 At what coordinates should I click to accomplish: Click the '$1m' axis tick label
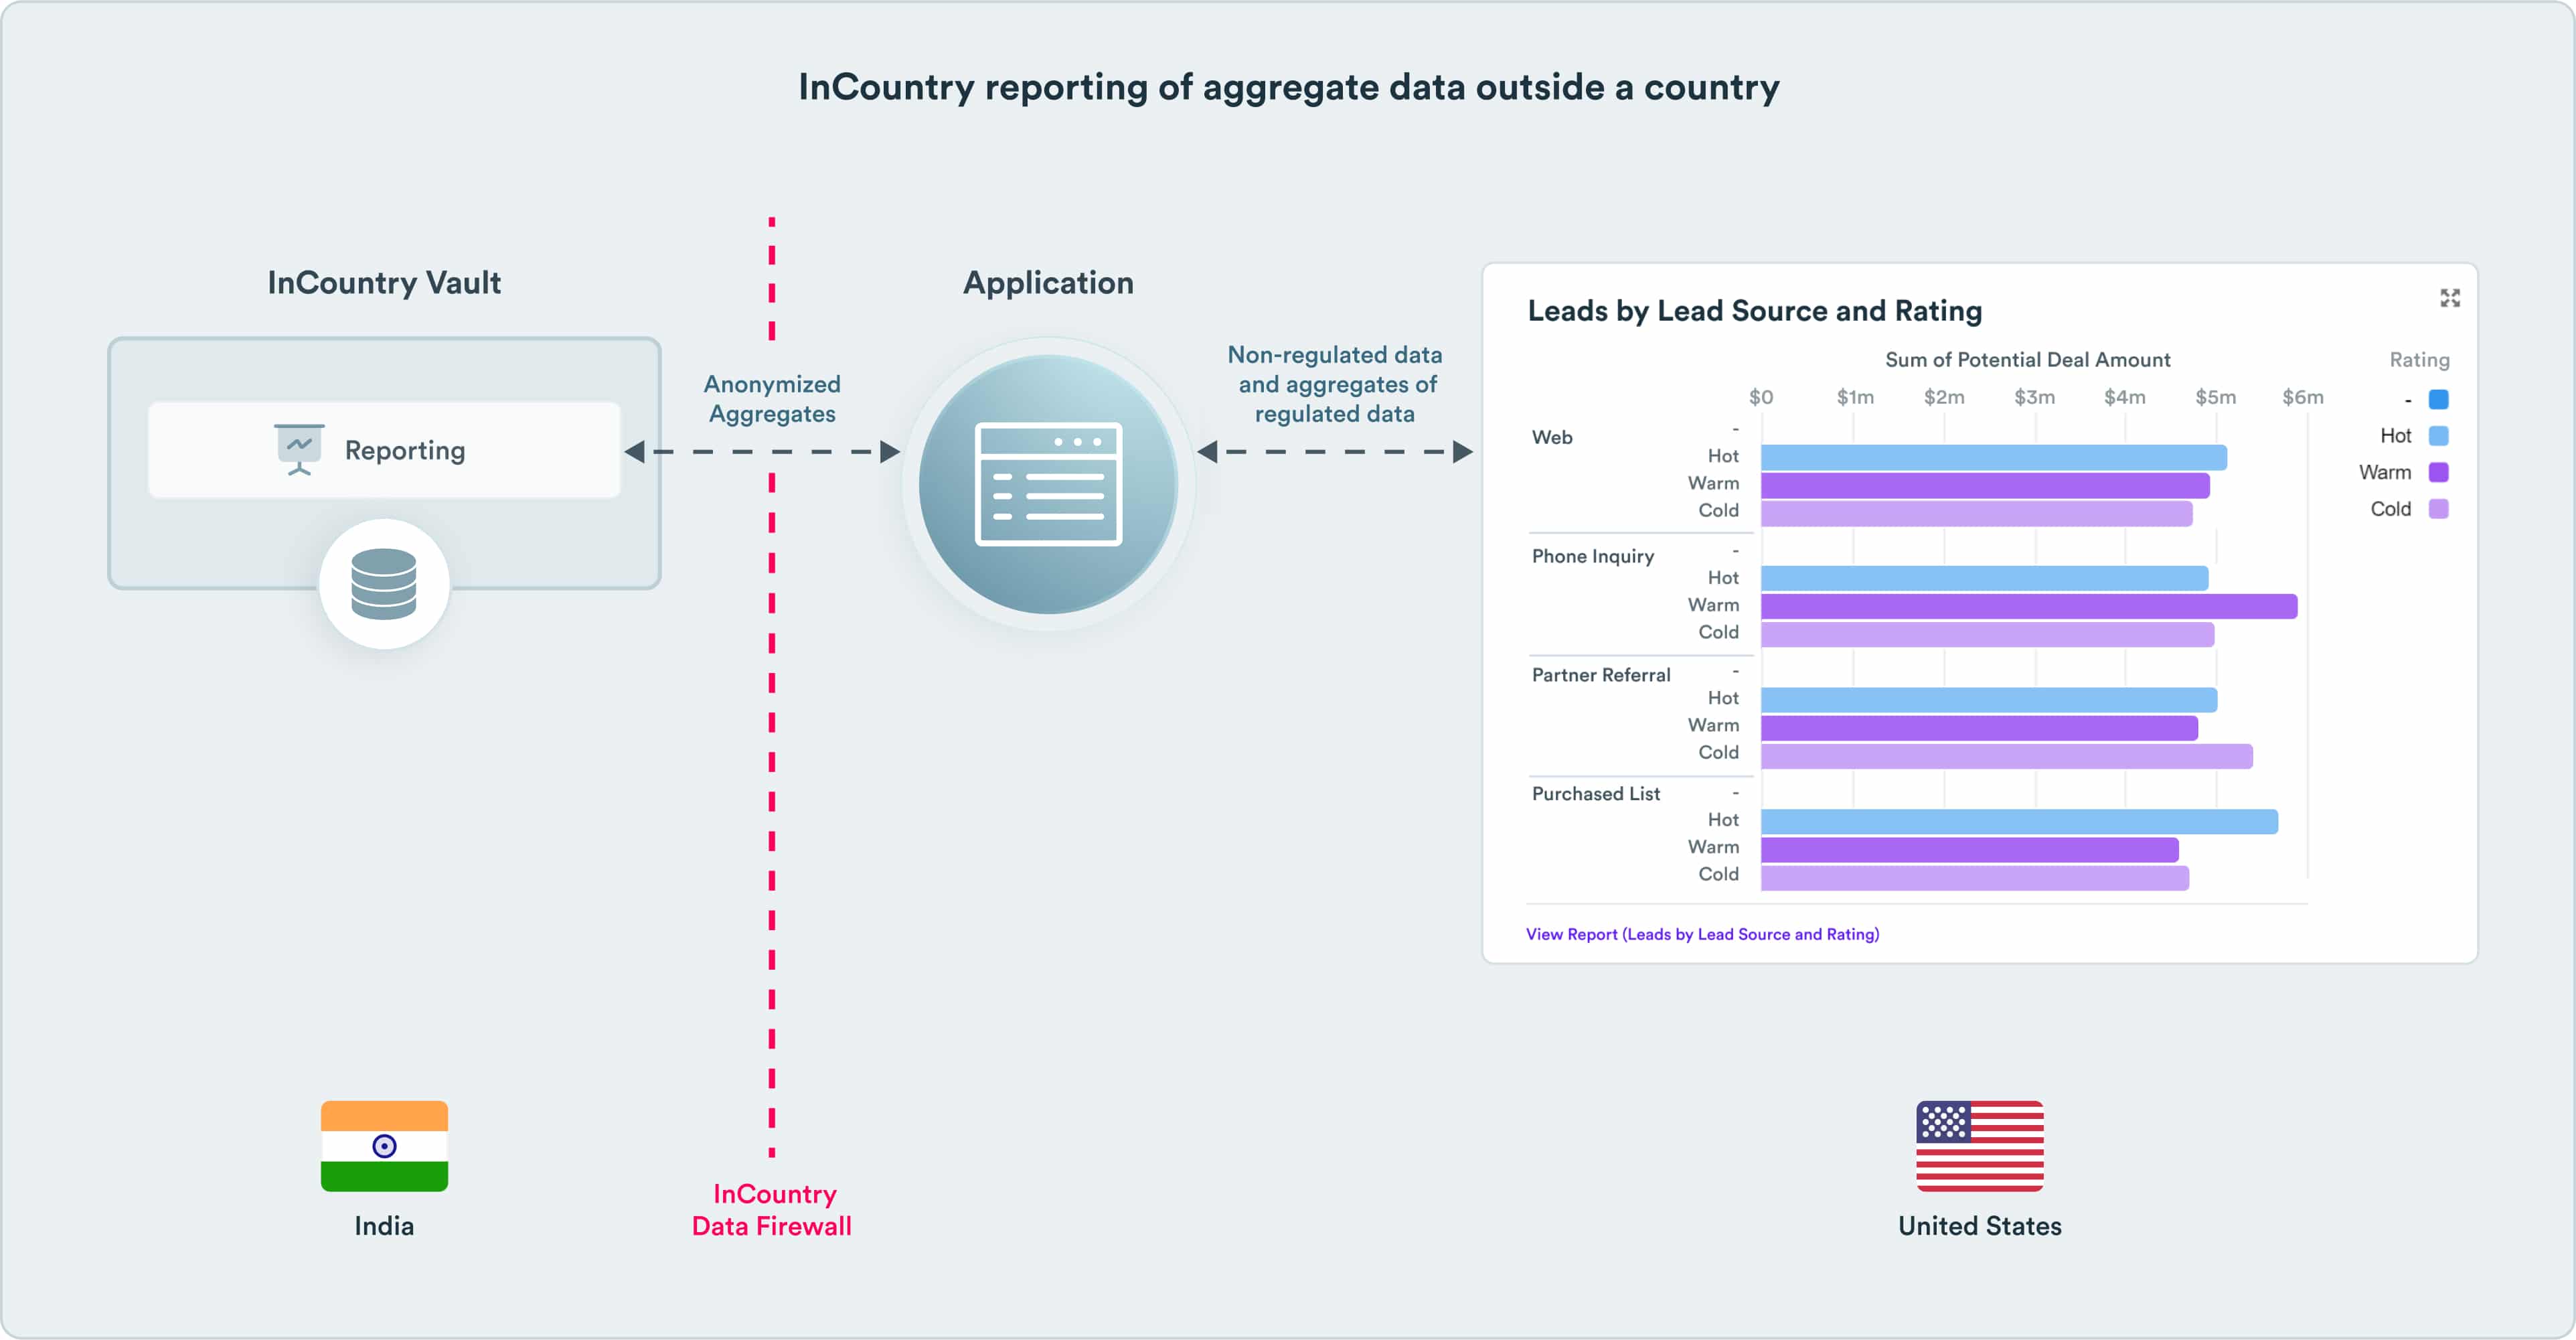[x=1855, y=397]
